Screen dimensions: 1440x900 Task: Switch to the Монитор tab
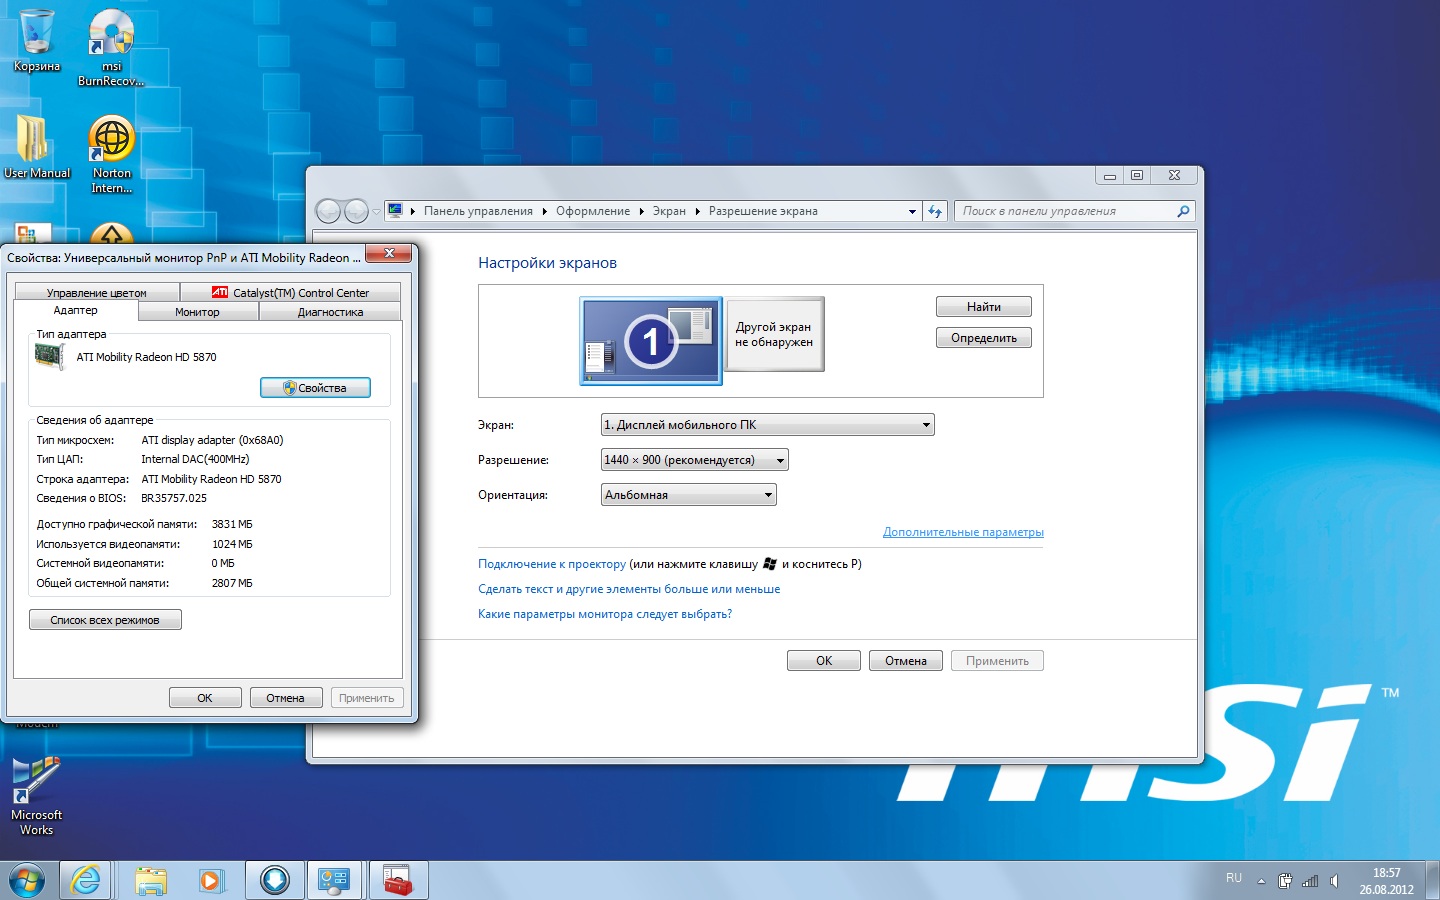[x=197, y=312]
